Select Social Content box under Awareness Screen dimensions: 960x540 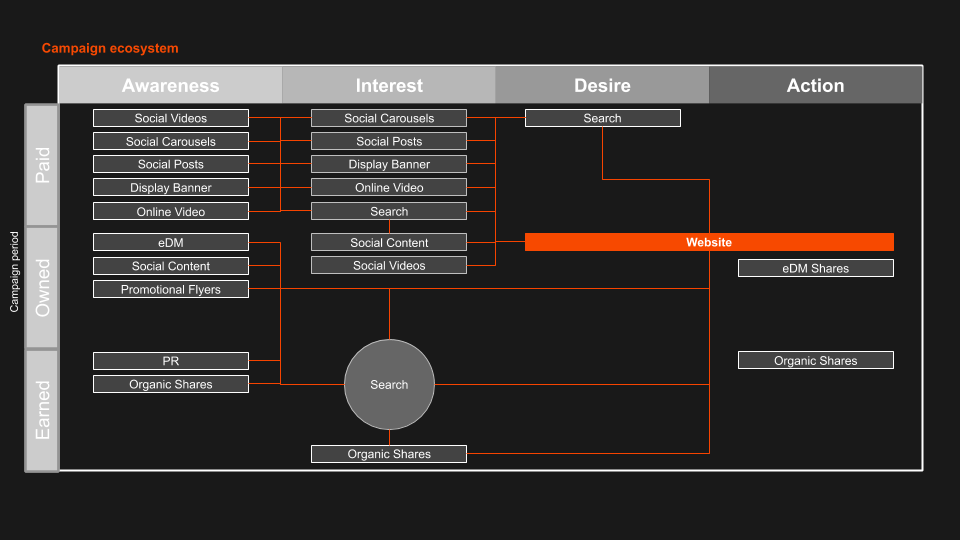[x=171, y=266]
